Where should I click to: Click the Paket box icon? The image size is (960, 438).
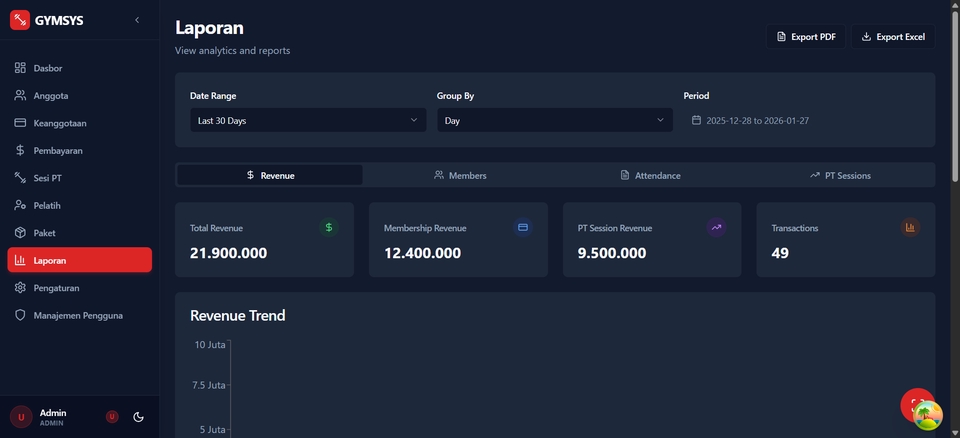point(20,233)
